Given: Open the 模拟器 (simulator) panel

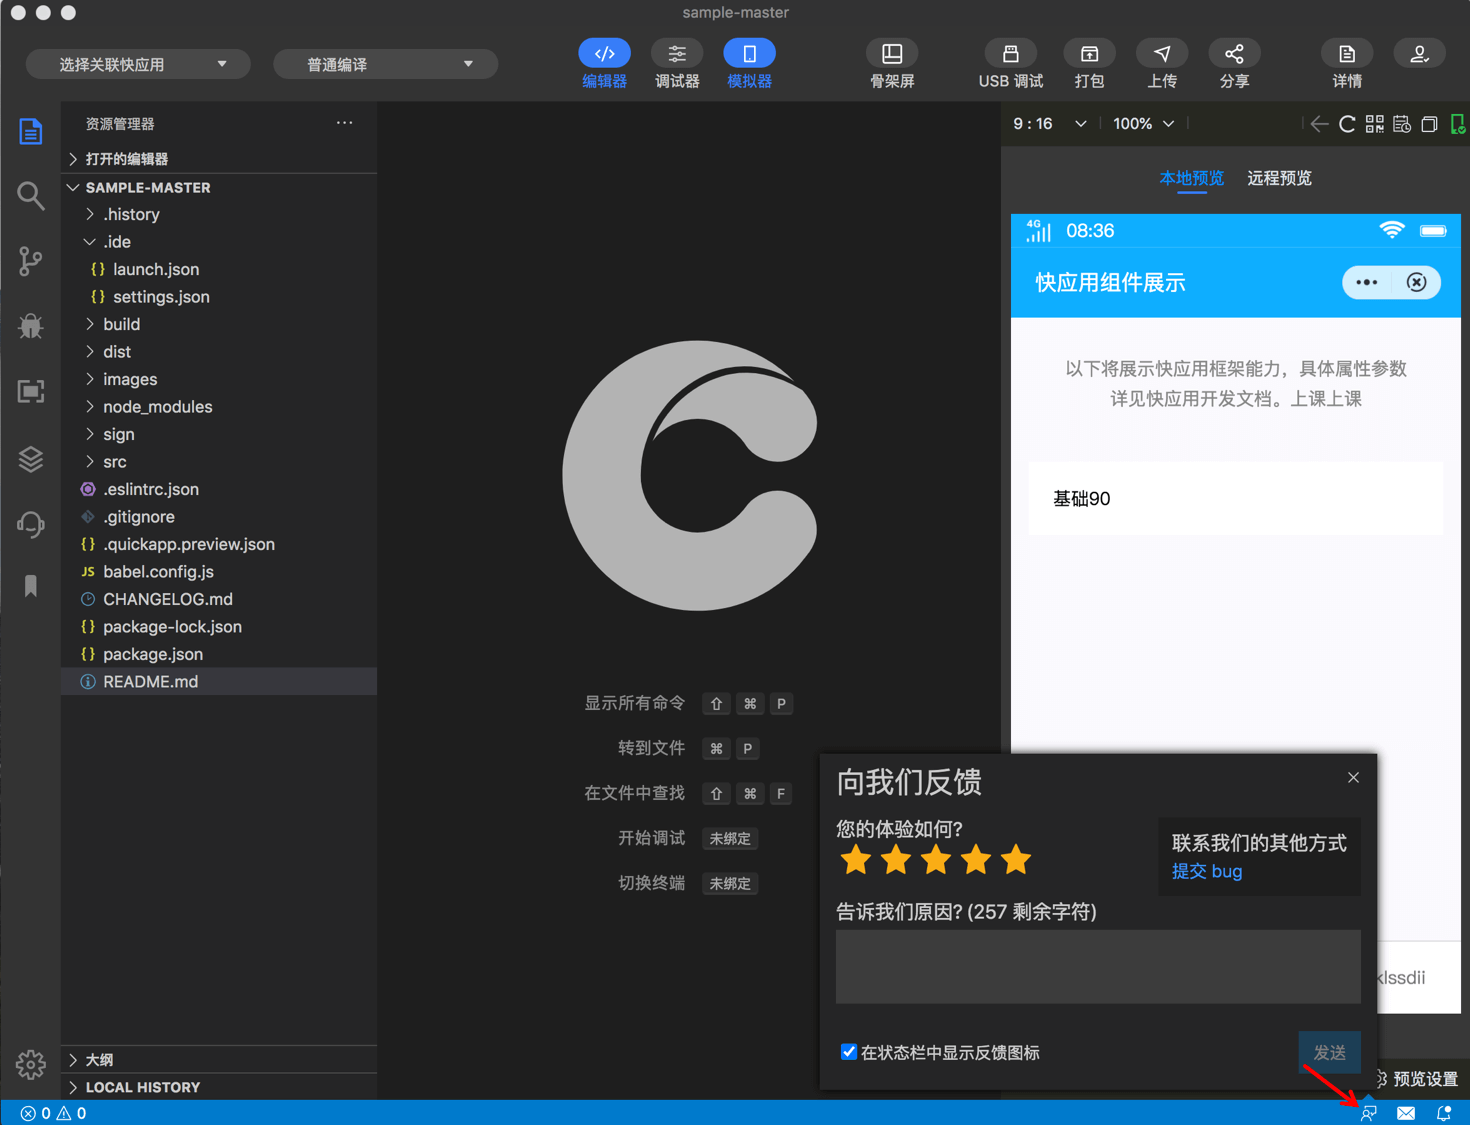Looking at the screenshot, I should 749,63.
